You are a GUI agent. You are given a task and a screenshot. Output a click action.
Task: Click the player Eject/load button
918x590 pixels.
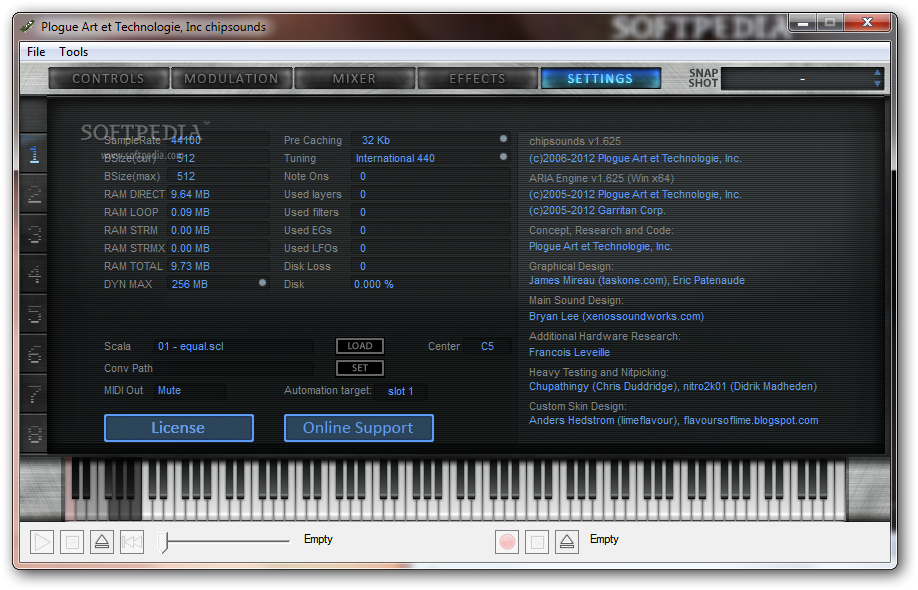point(102,542)
